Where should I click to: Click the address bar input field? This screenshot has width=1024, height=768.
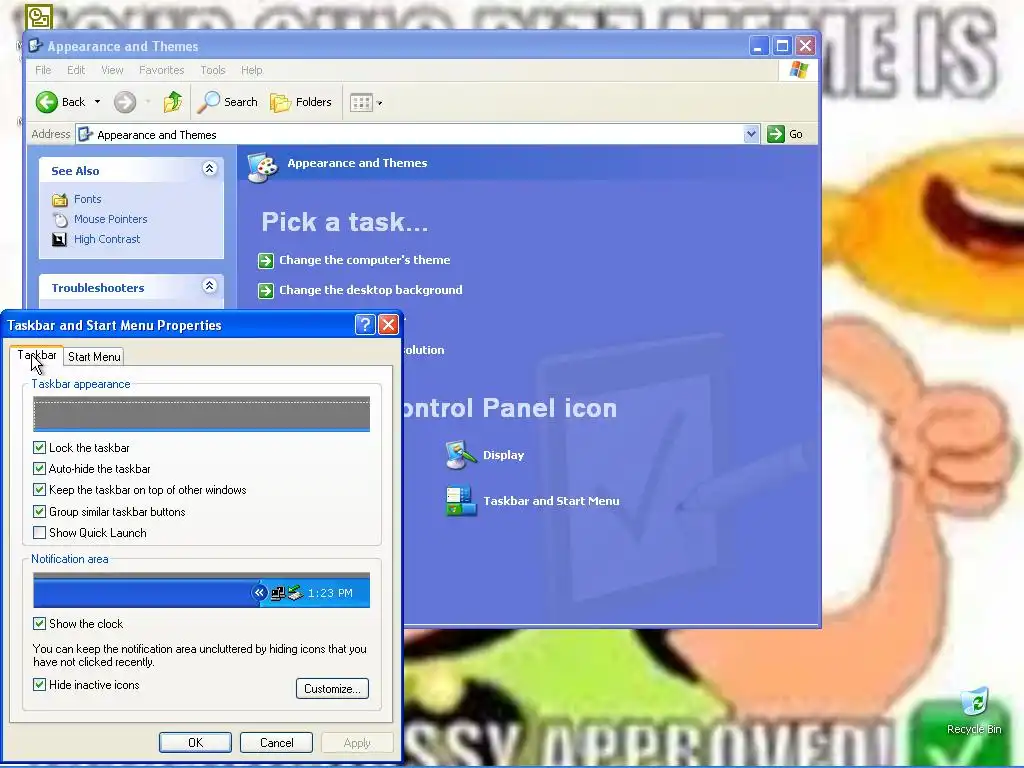point(418,135)
